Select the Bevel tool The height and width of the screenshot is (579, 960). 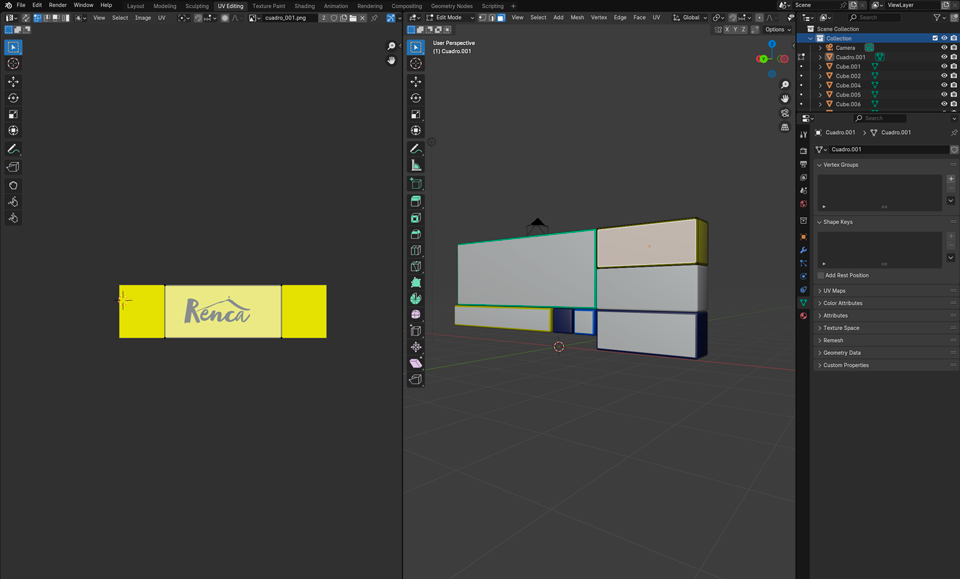pos(416,234)
